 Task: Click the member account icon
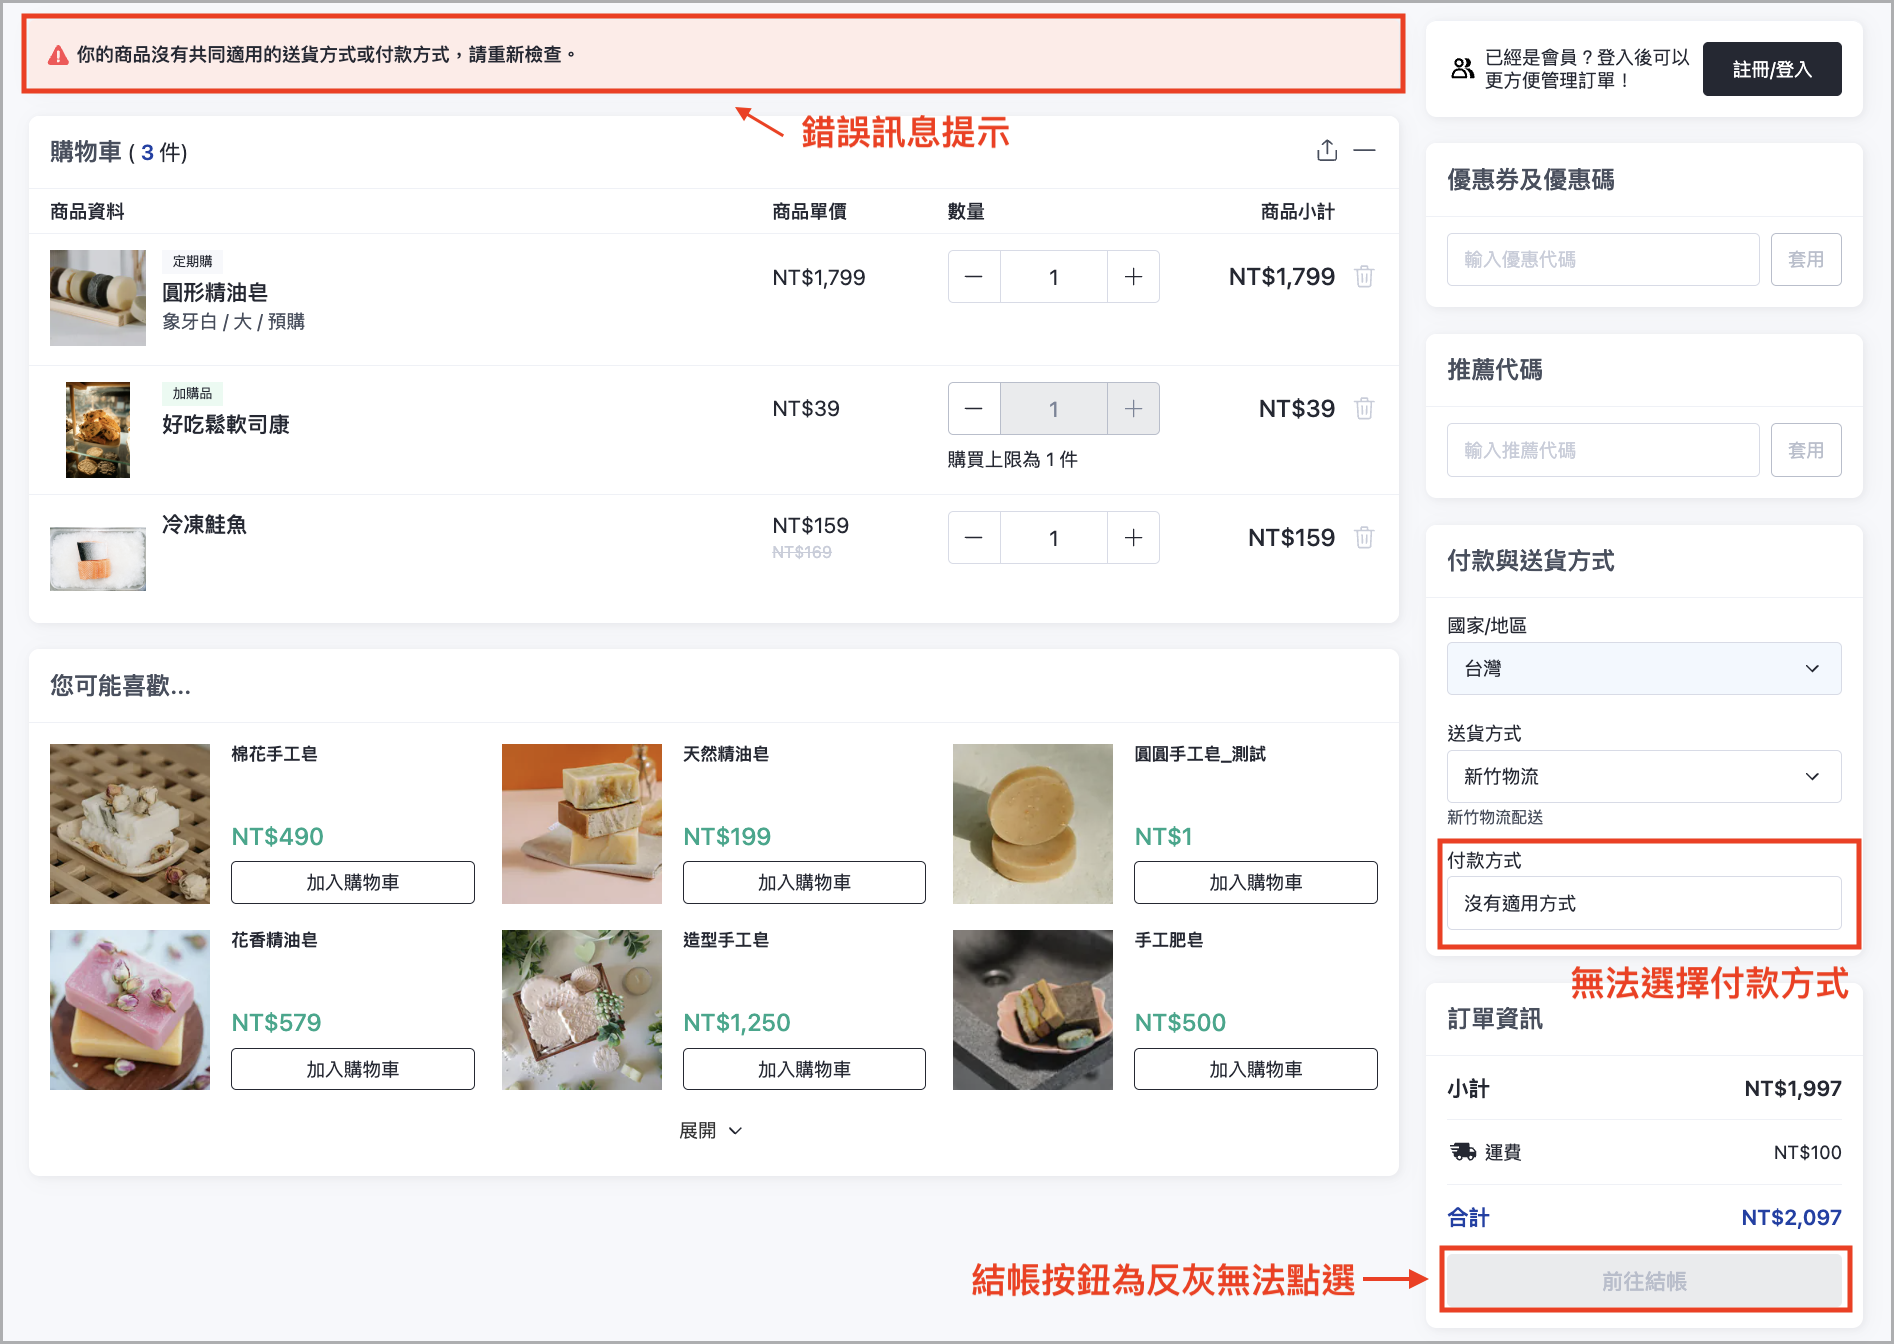tap(1462, 69)
